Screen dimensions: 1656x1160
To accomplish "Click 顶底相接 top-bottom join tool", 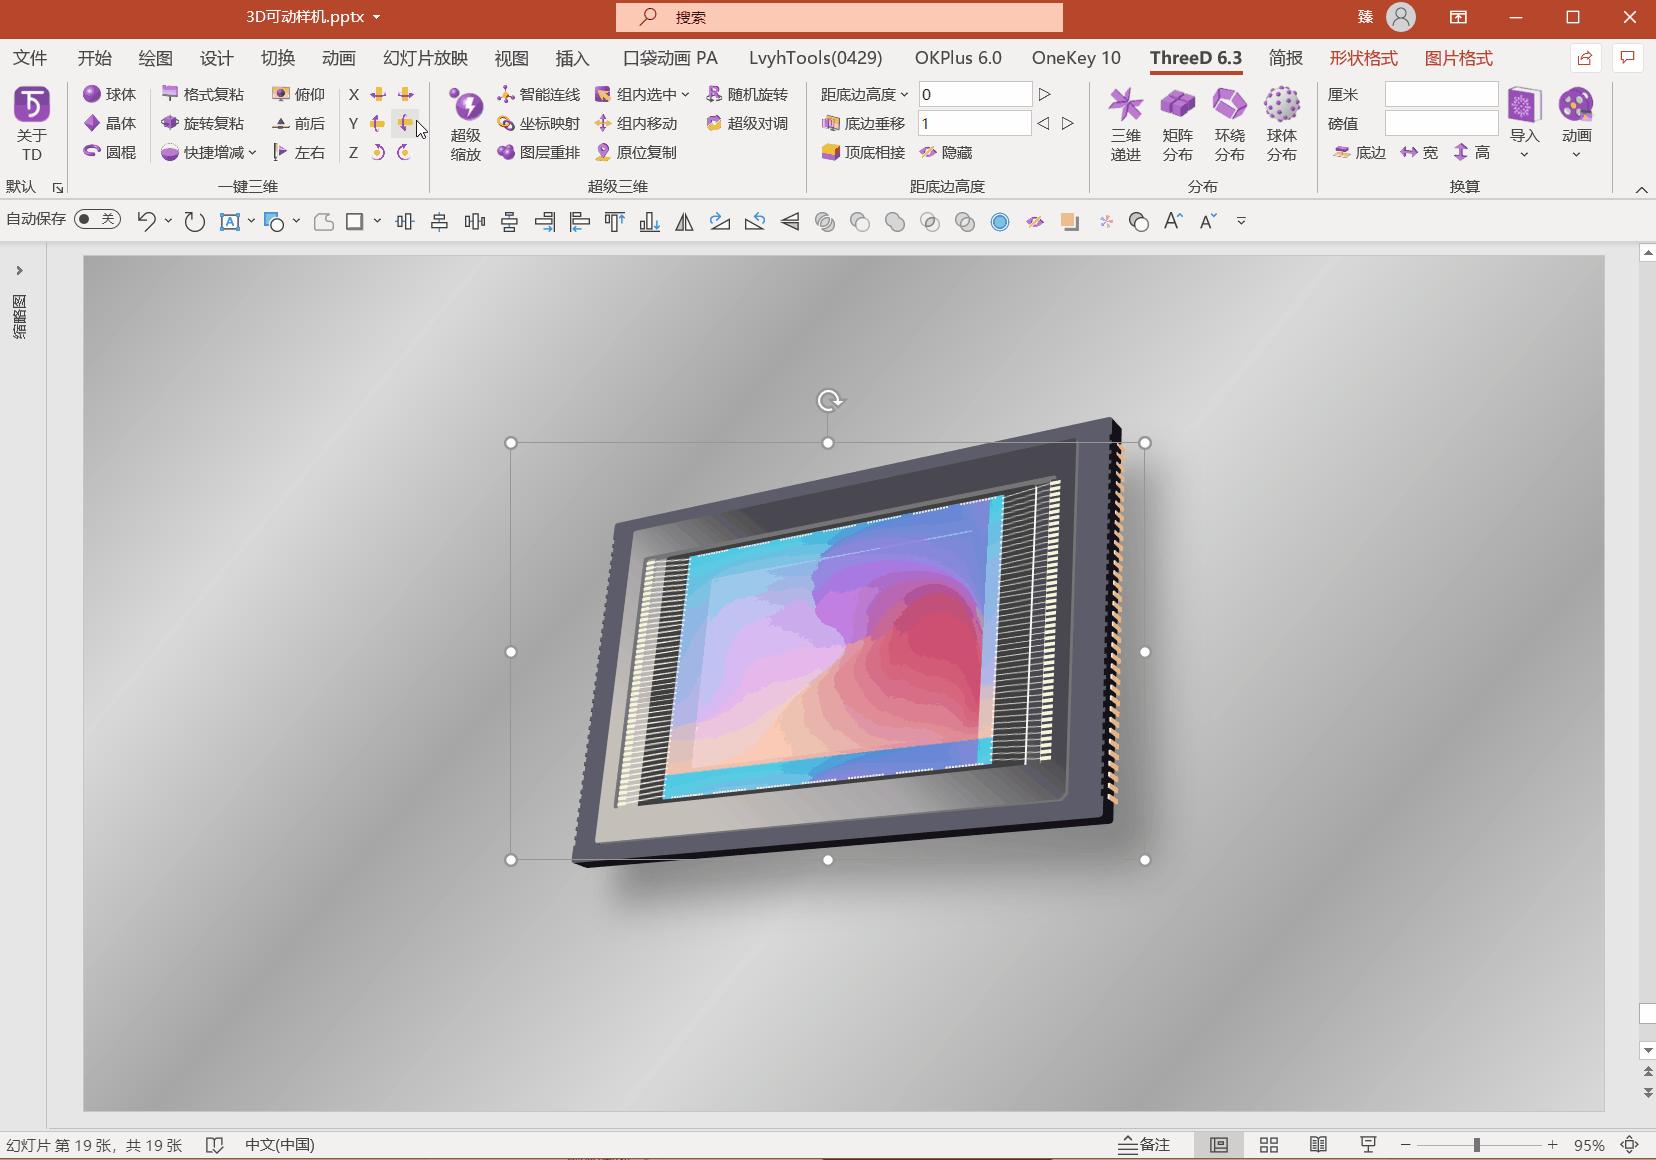I will [863, 152].
